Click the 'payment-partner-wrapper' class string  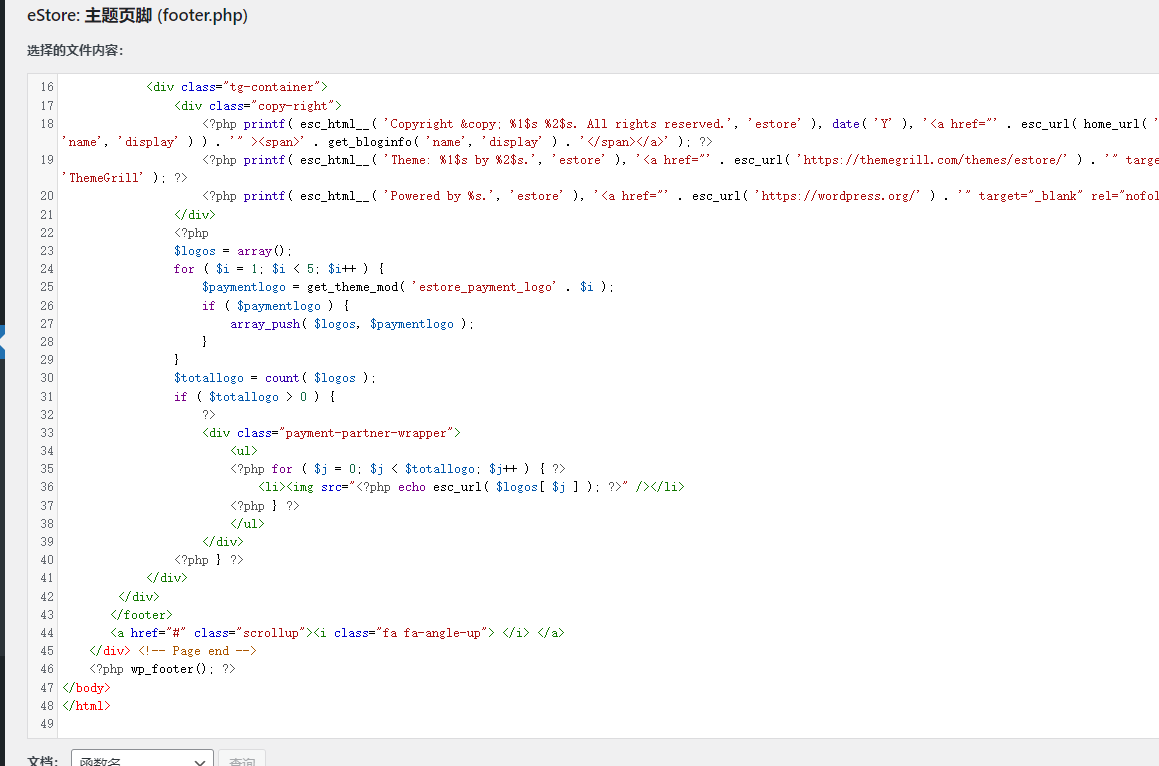pos(369,433)
